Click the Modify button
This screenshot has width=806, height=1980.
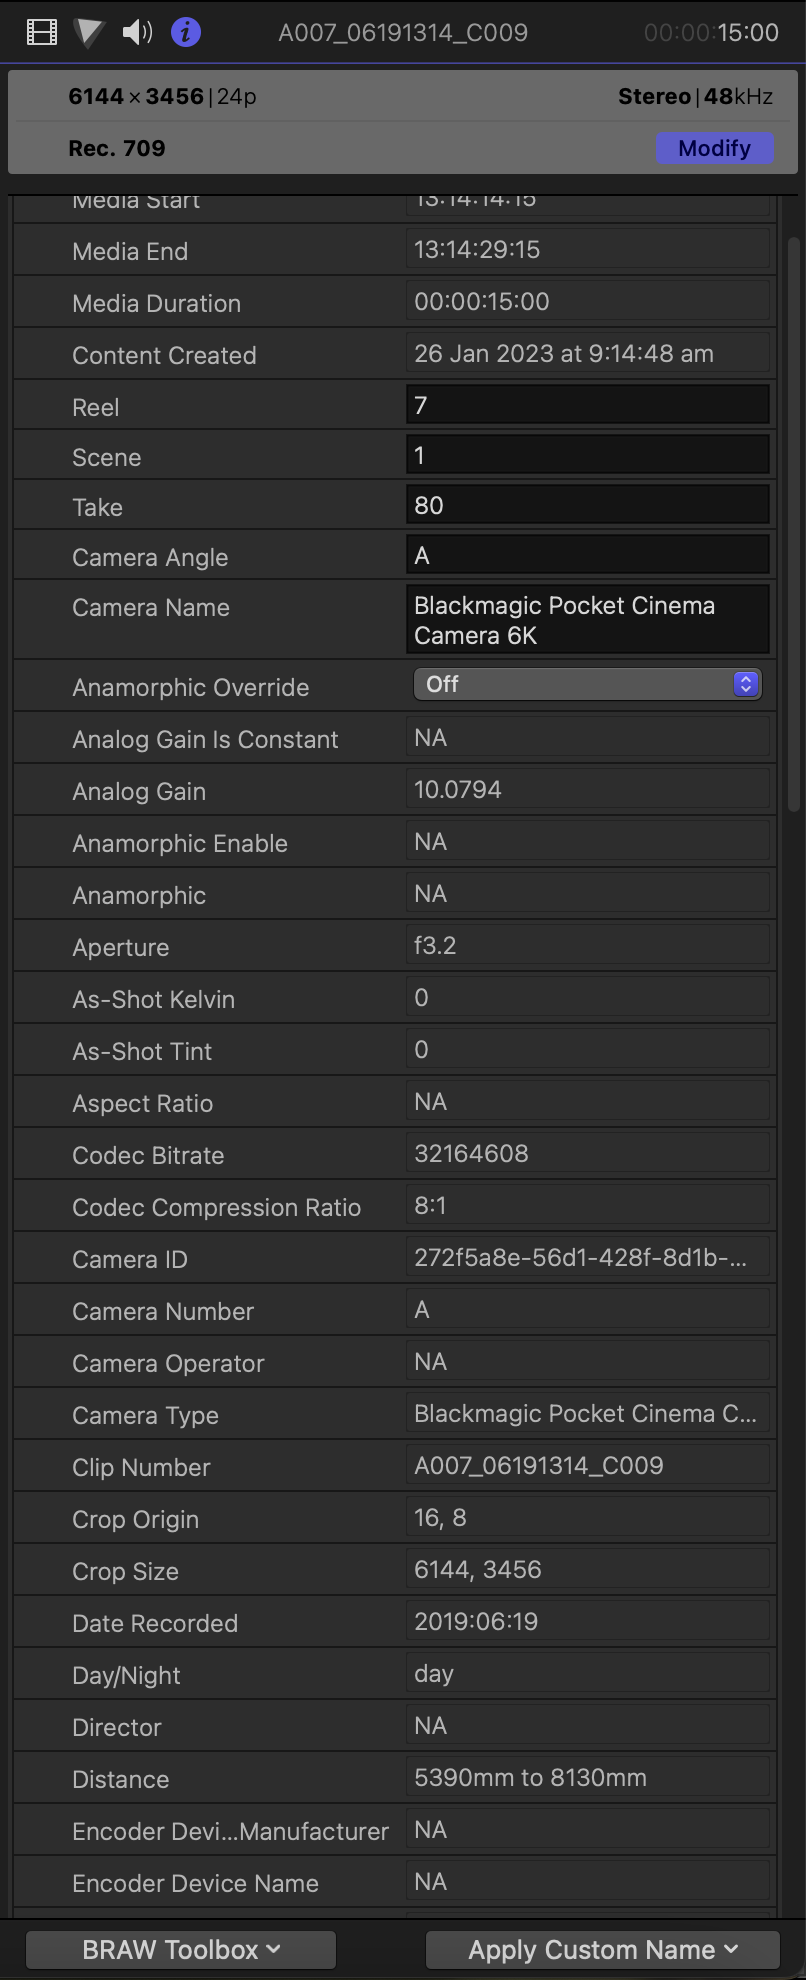tap(714, 148)
